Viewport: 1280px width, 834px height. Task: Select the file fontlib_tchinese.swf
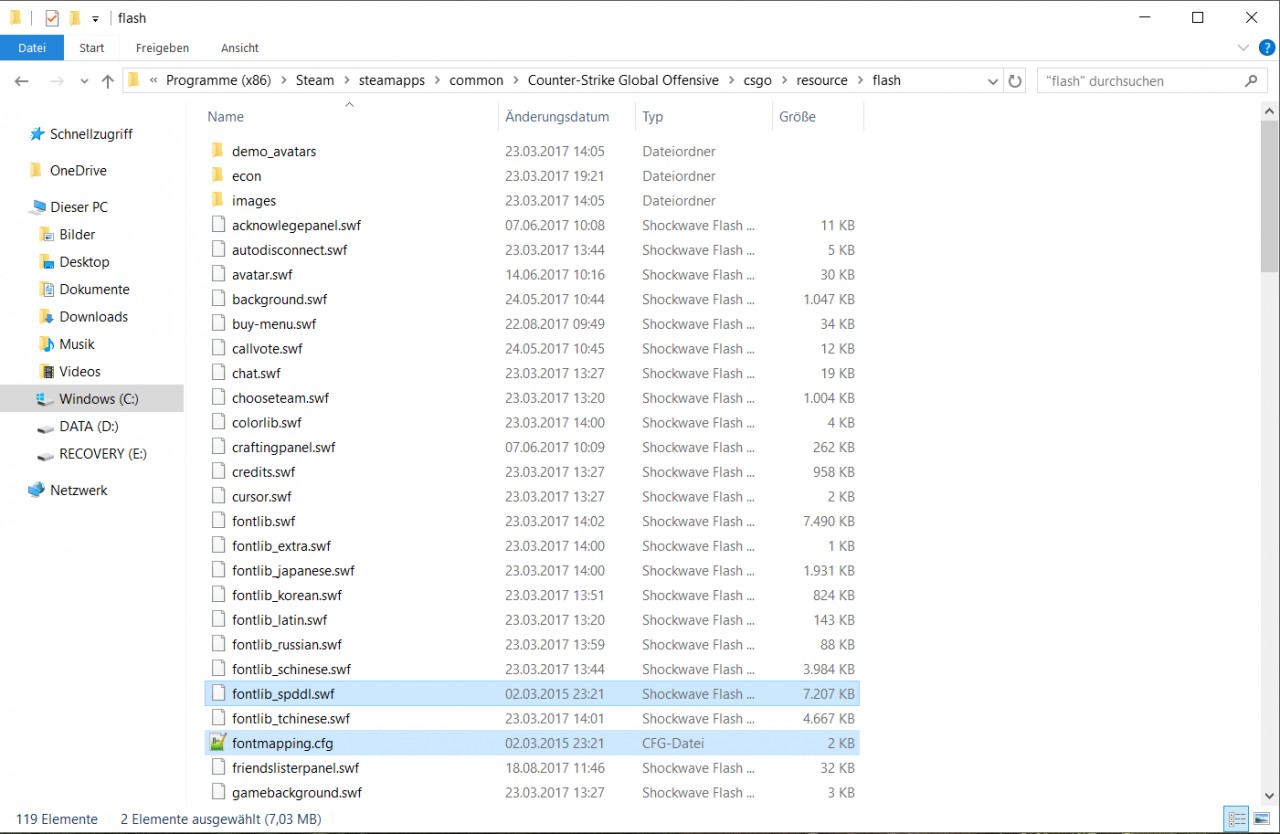click(x=291, y=718)
